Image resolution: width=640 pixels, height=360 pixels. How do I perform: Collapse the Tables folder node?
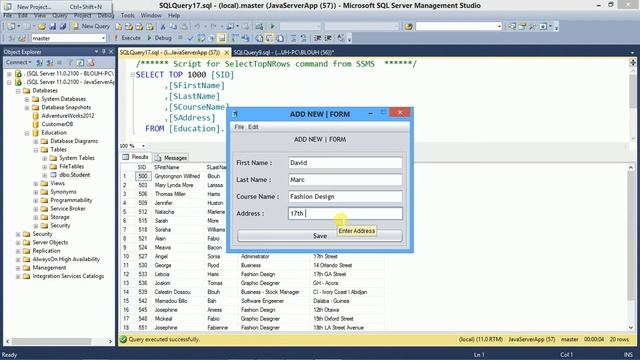point(36,150)
